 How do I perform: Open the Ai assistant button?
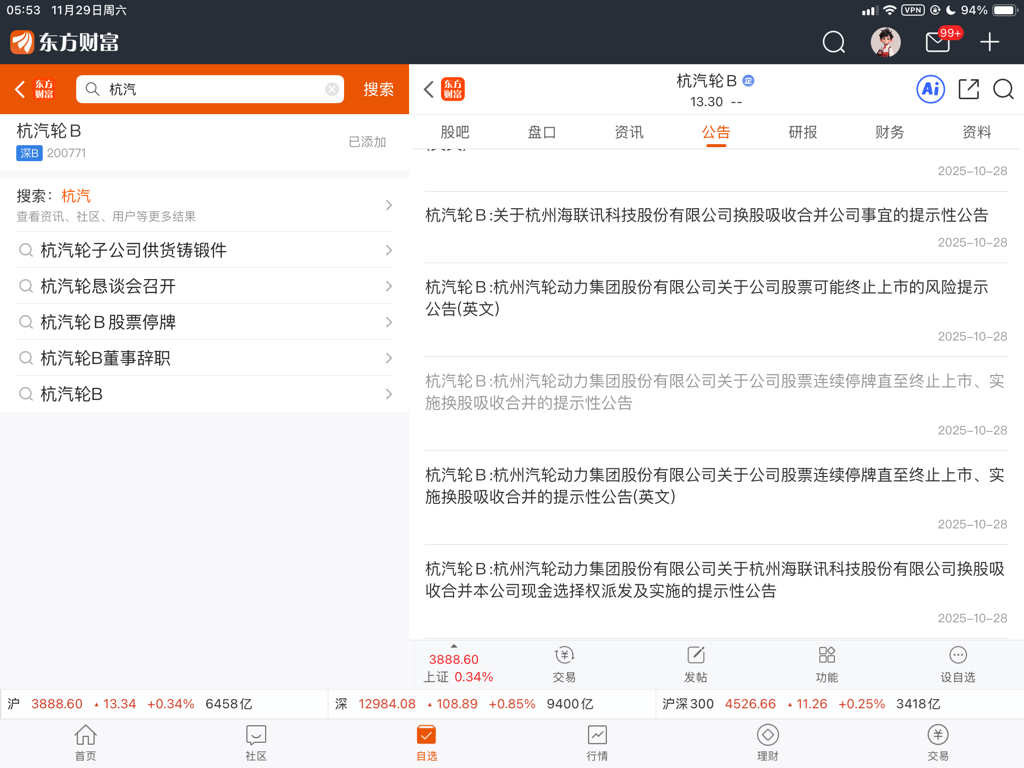pyautogui.click(x=931, y=89)
